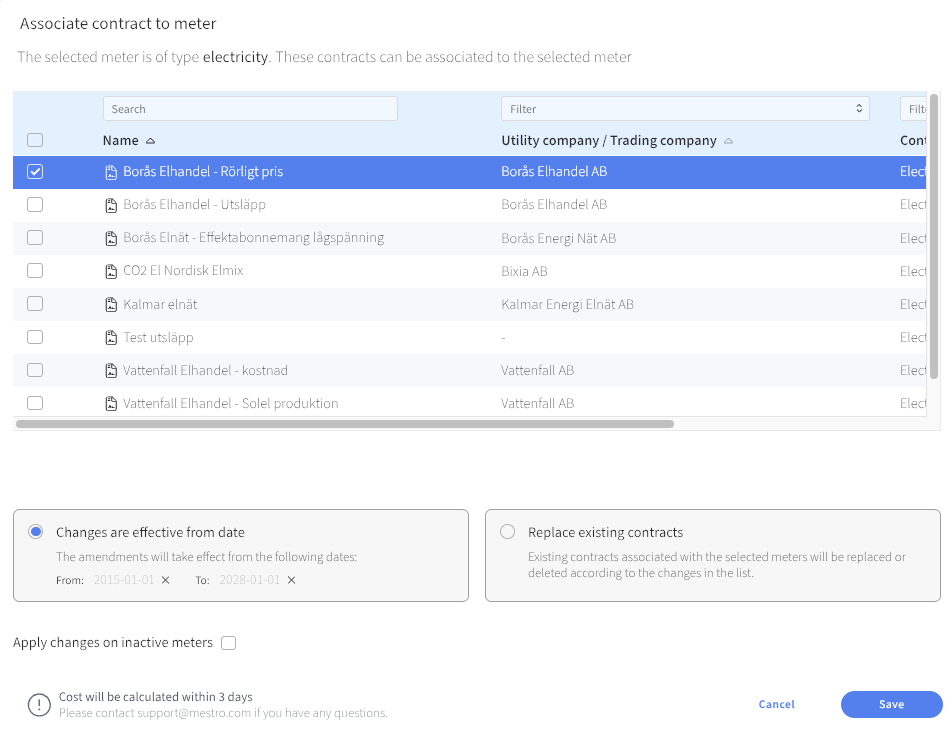Click Utility company / Trading company header
This screenshot has width=952, height=738.
pos(609,141)
